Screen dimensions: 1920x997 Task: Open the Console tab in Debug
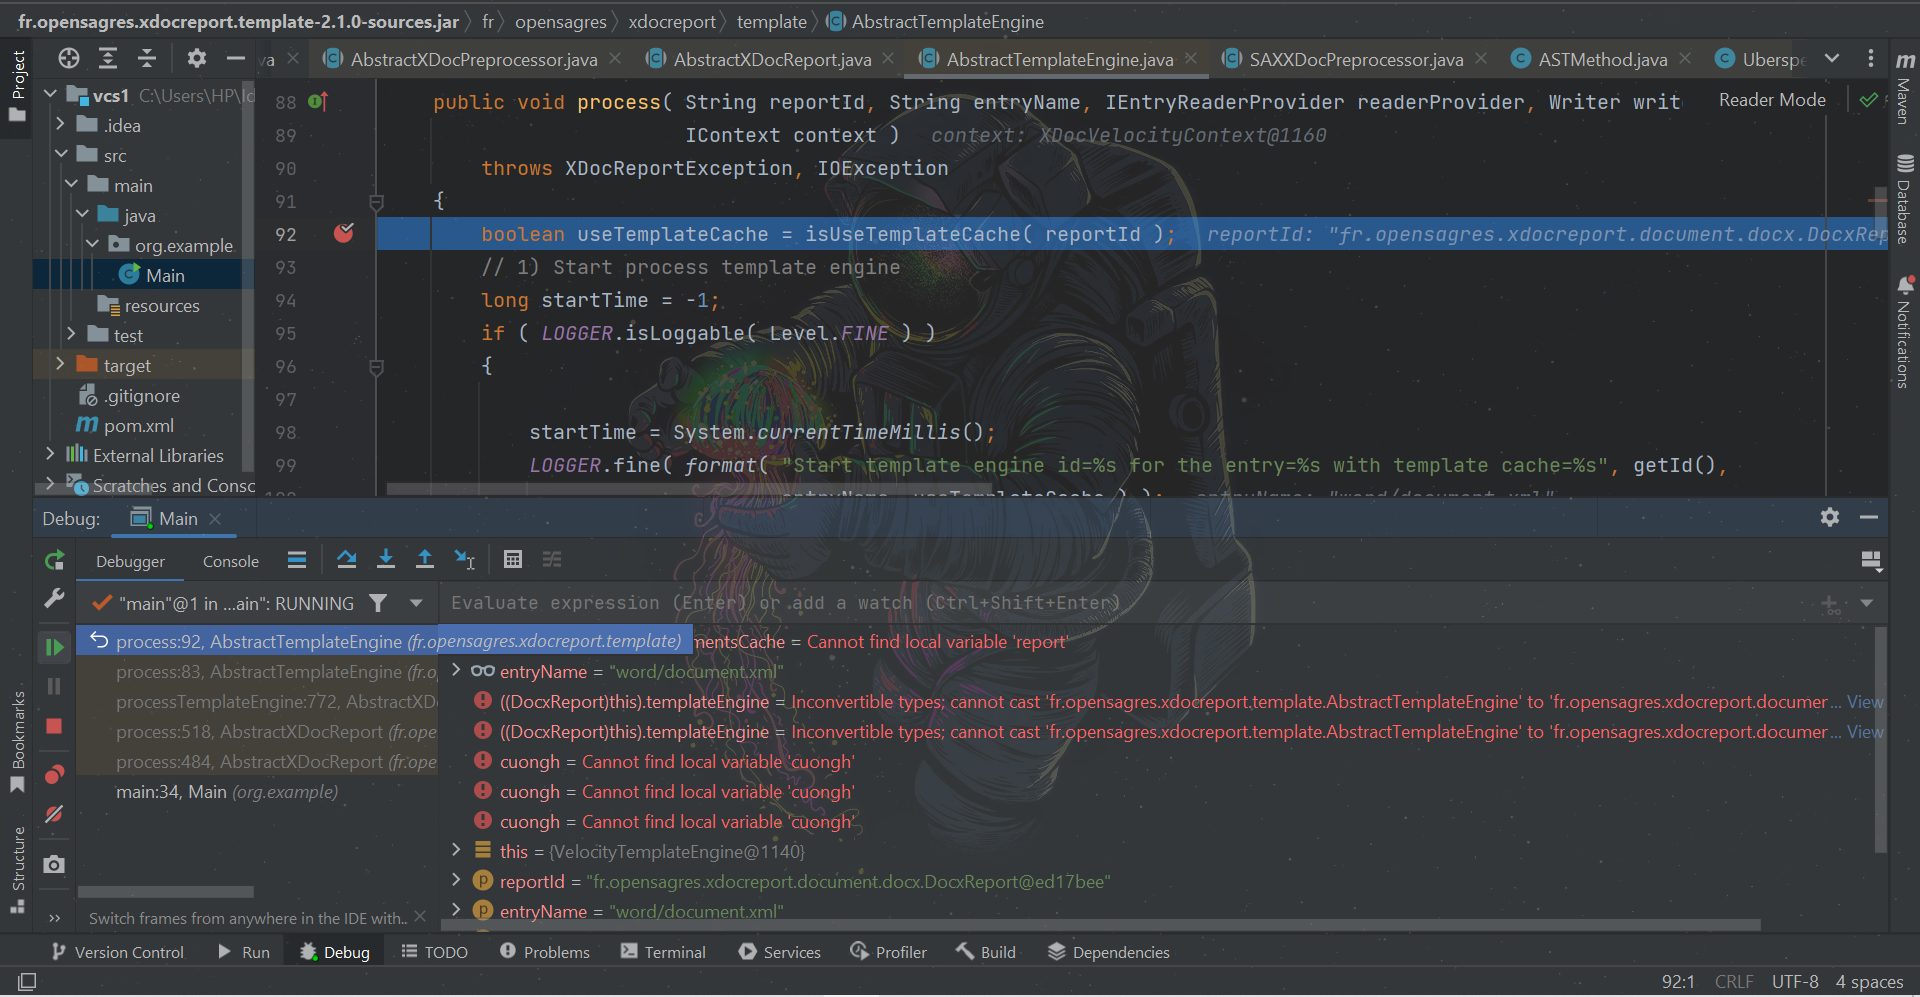point(231,561)
